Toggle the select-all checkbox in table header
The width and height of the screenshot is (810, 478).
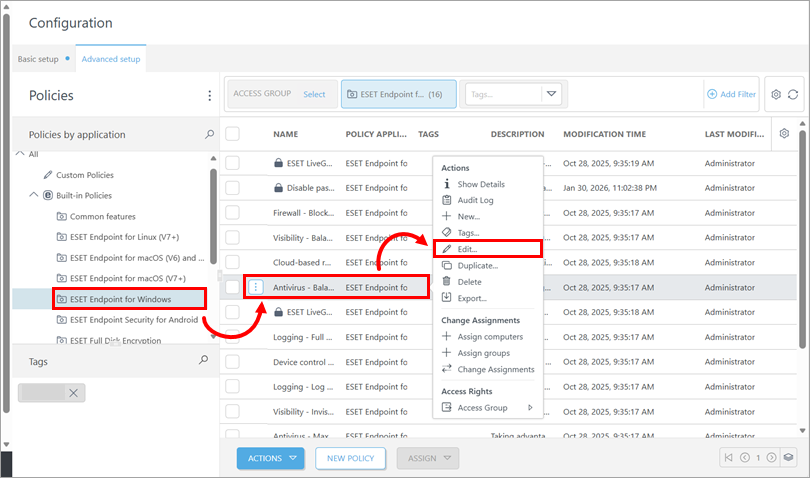pos(232,134)
